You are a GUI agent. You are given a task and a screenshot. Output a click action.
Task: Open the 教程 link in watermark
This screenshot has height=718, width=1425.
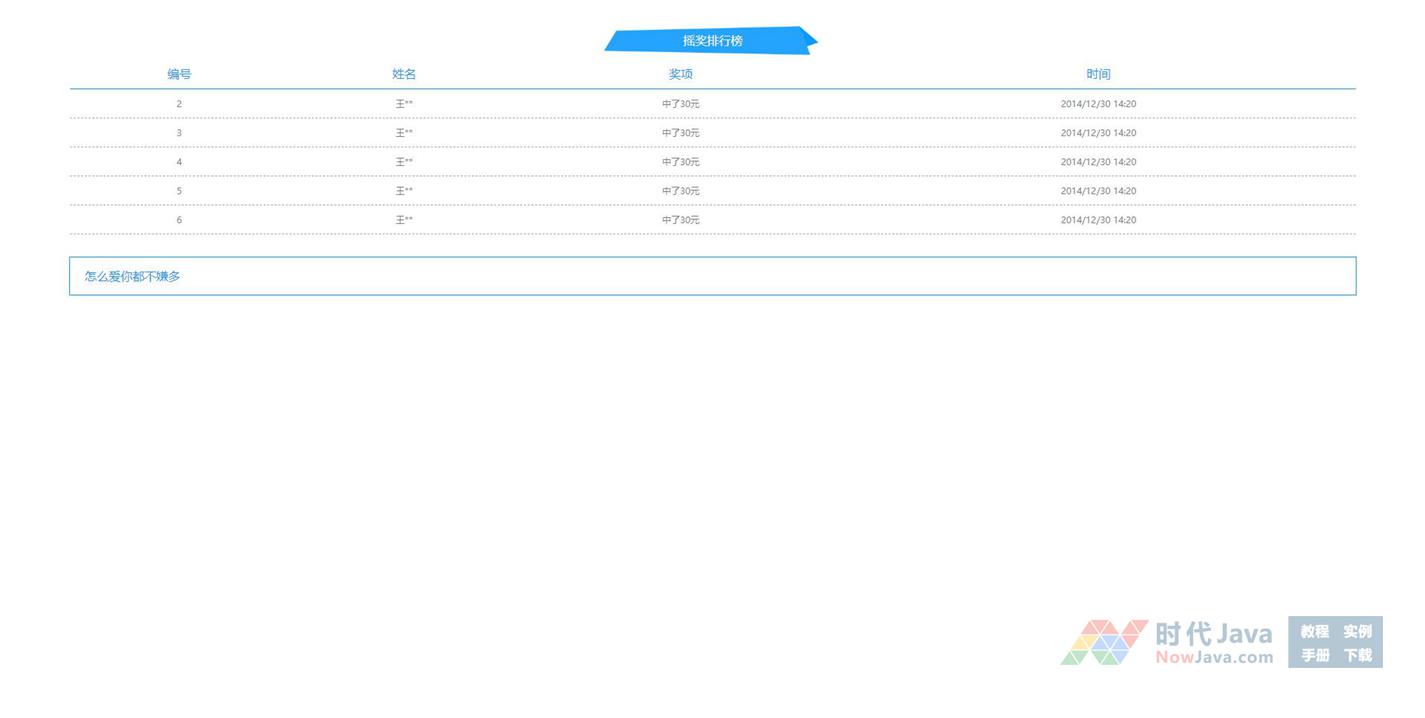pyautogui.click(x=1314, y=631)
